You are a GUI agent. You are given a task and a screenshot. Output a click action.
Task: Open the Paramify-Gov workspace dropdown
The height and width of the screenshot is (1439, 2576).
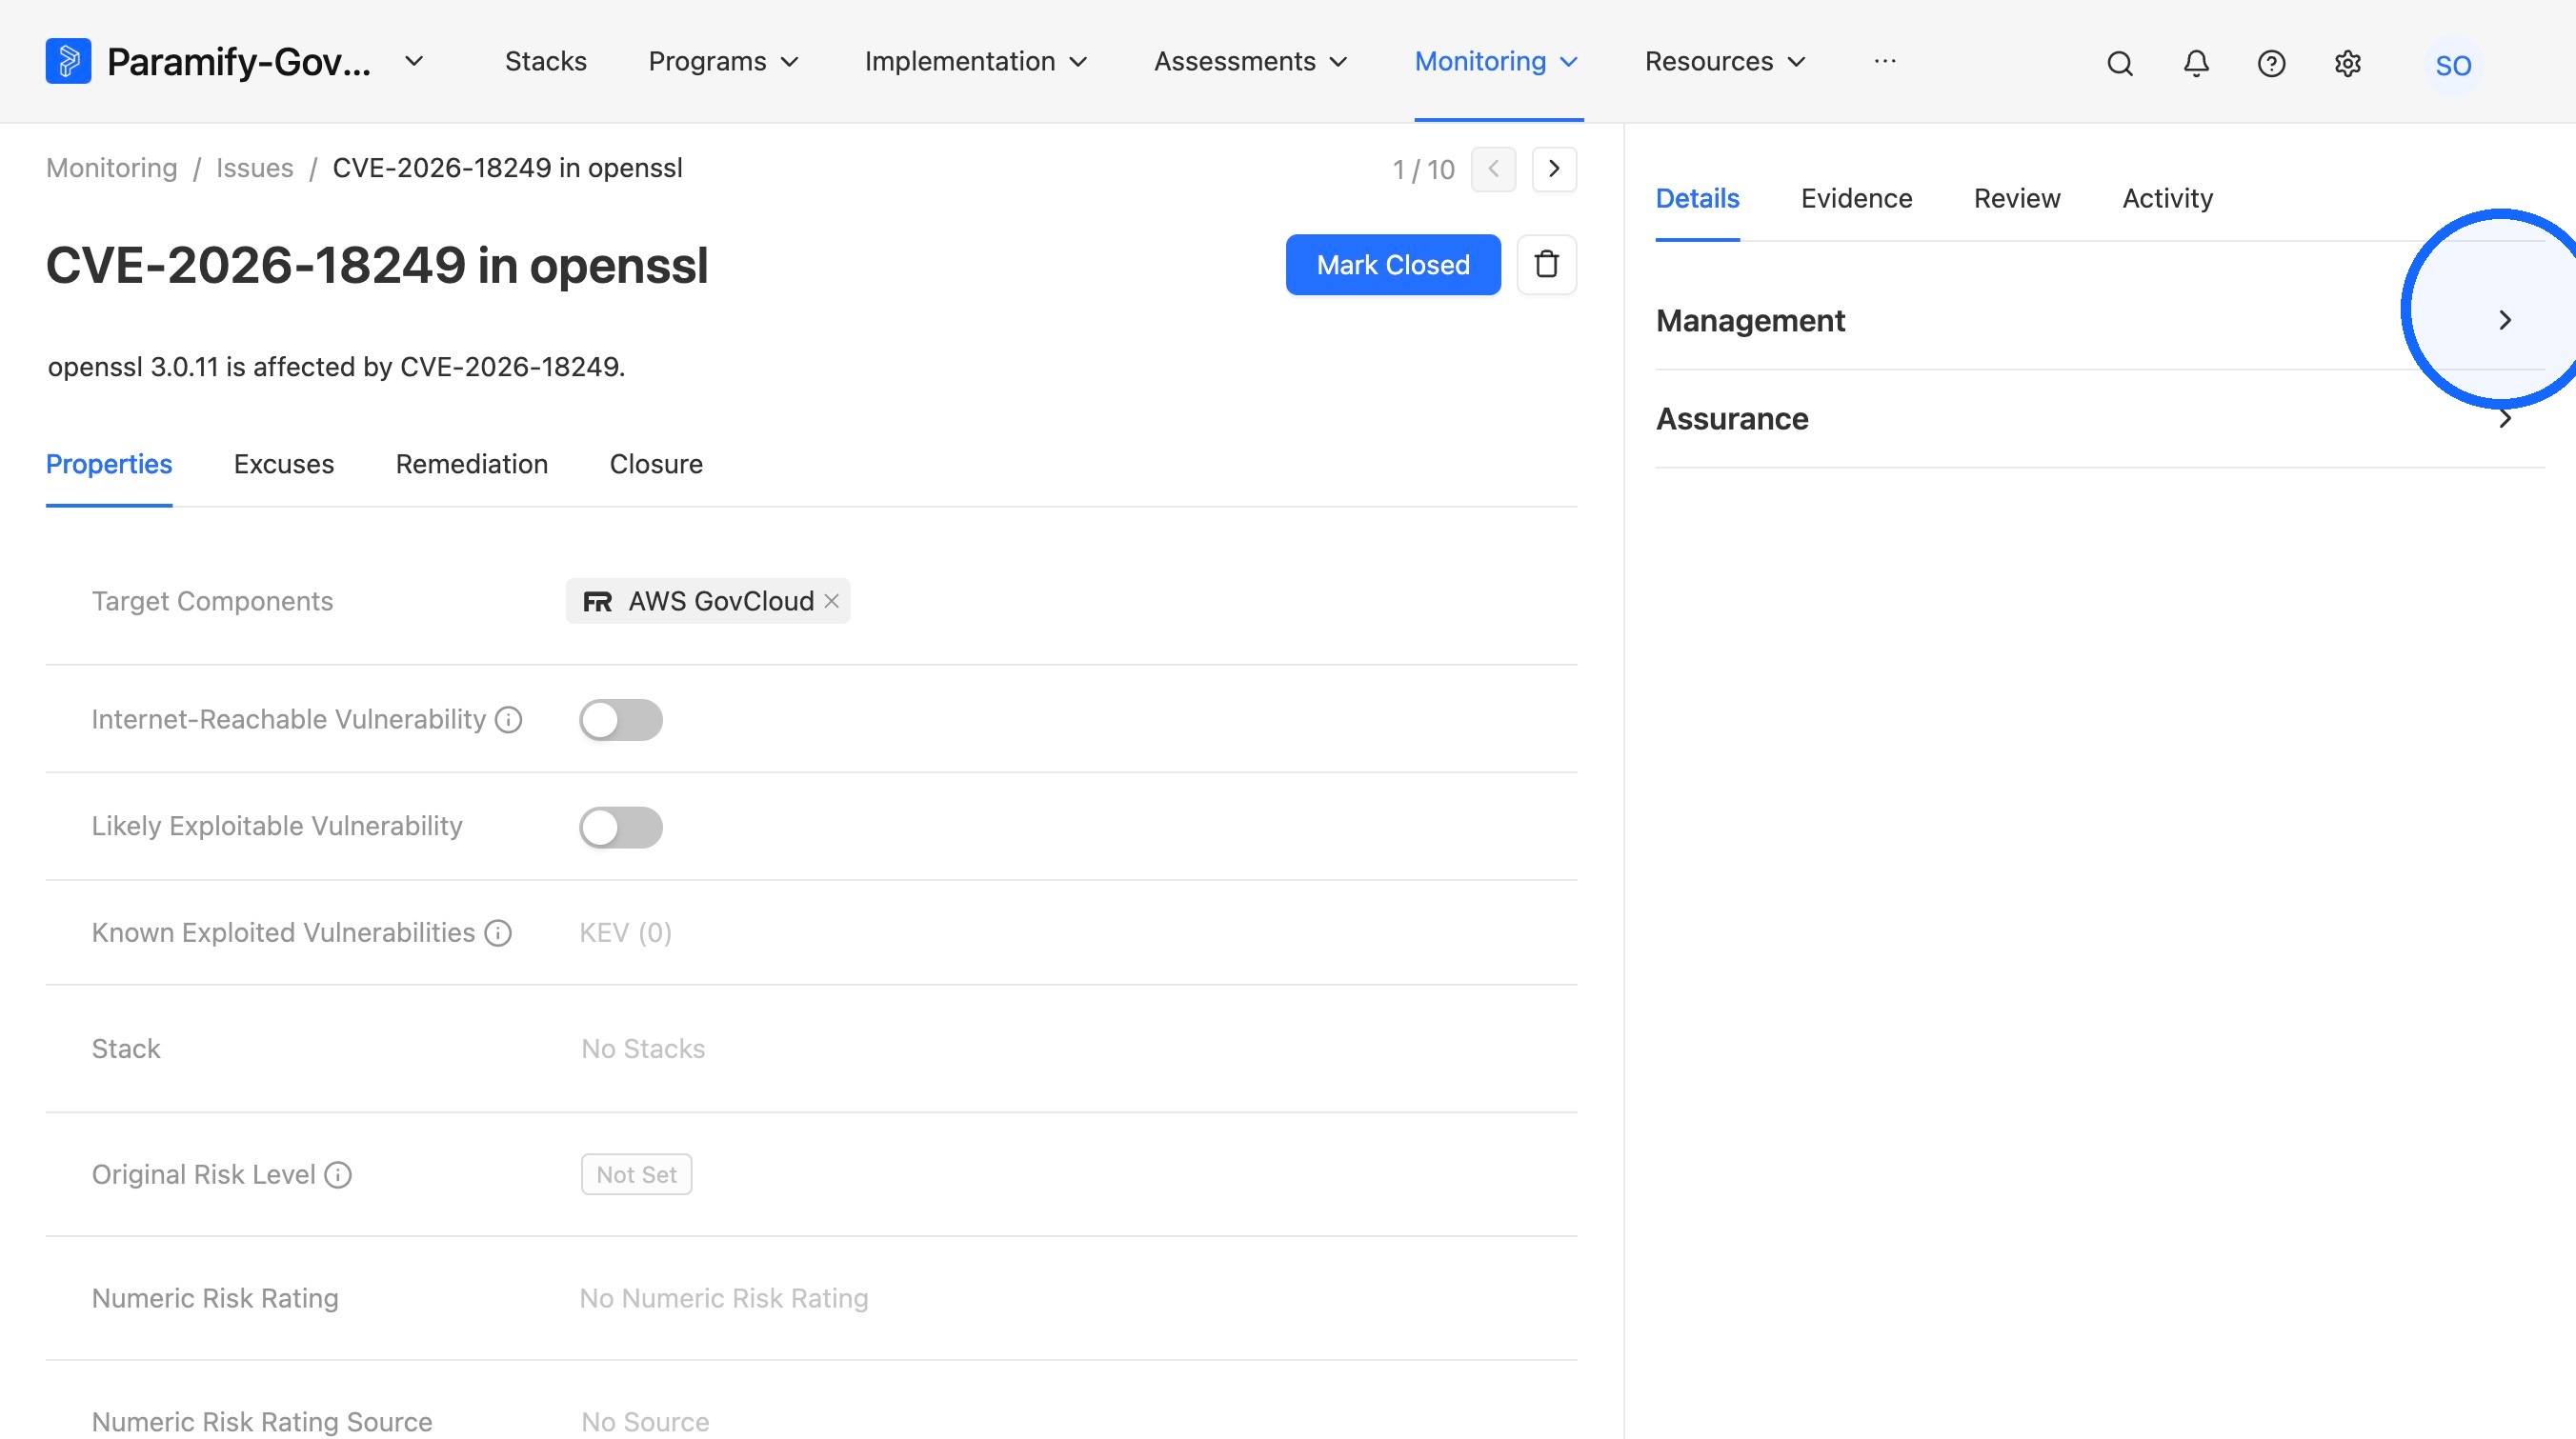coord(414,61)
